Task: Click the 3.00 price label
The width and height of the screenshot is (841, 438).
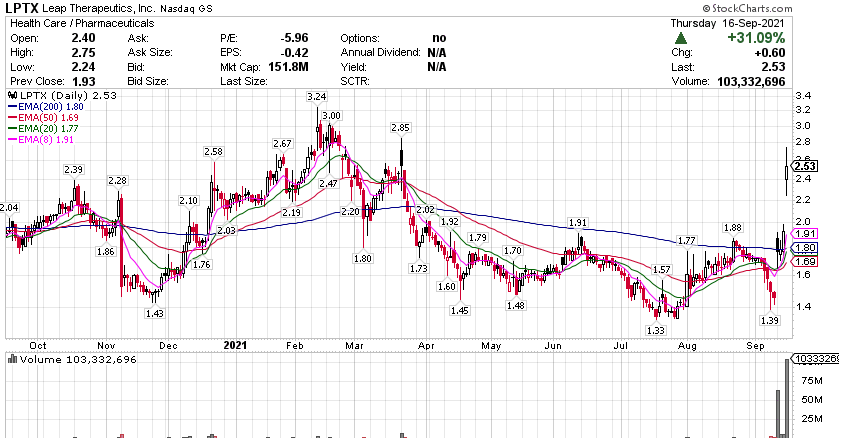Action: click(x=331, y=116)
